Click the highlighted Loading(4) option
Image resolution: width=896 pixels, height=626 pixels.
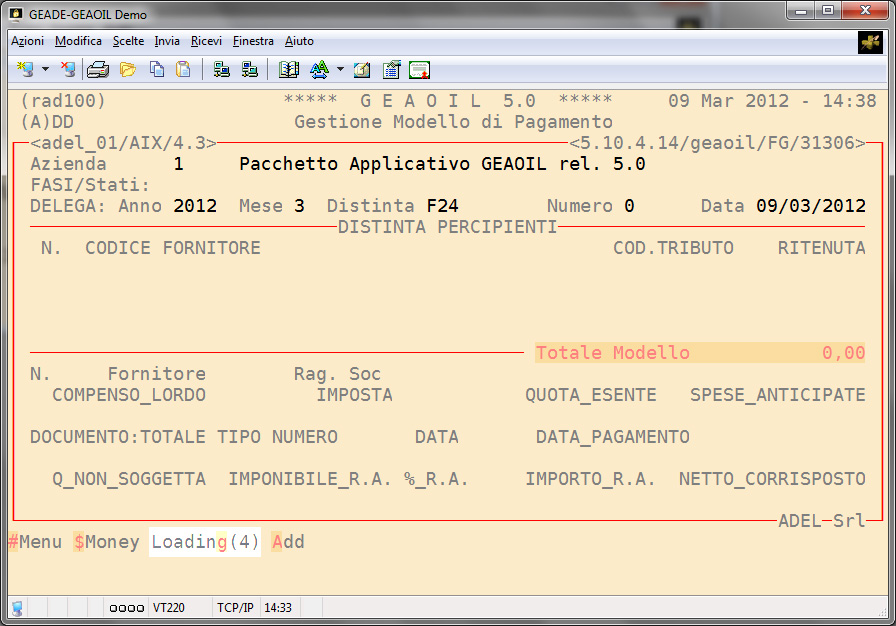point(205,542)
